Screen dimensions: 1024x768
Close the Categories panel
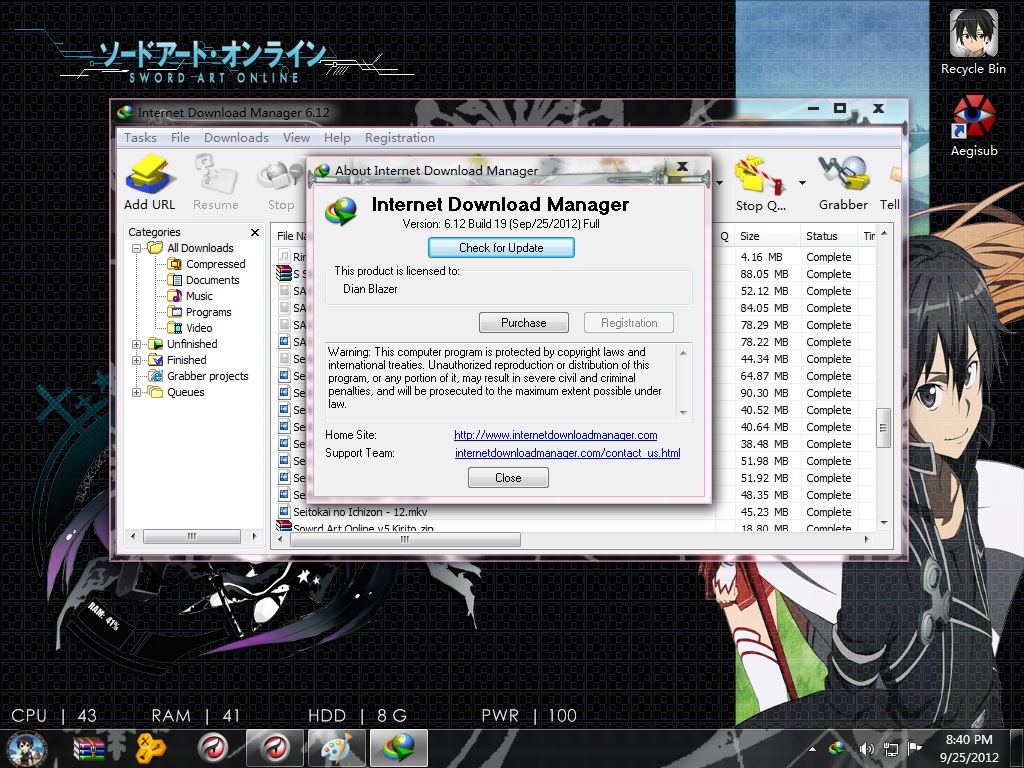point(255,232)
